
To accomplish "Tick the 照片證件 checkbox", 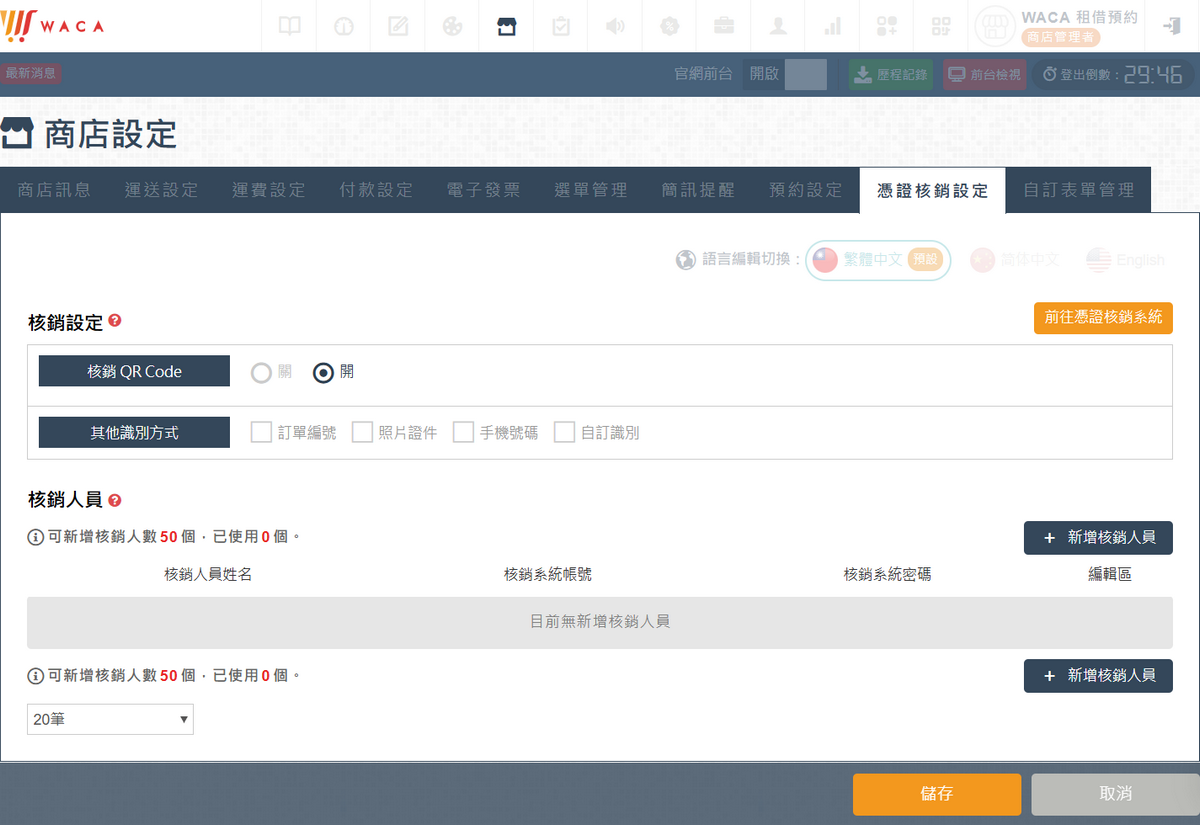I will pos(362,432).
